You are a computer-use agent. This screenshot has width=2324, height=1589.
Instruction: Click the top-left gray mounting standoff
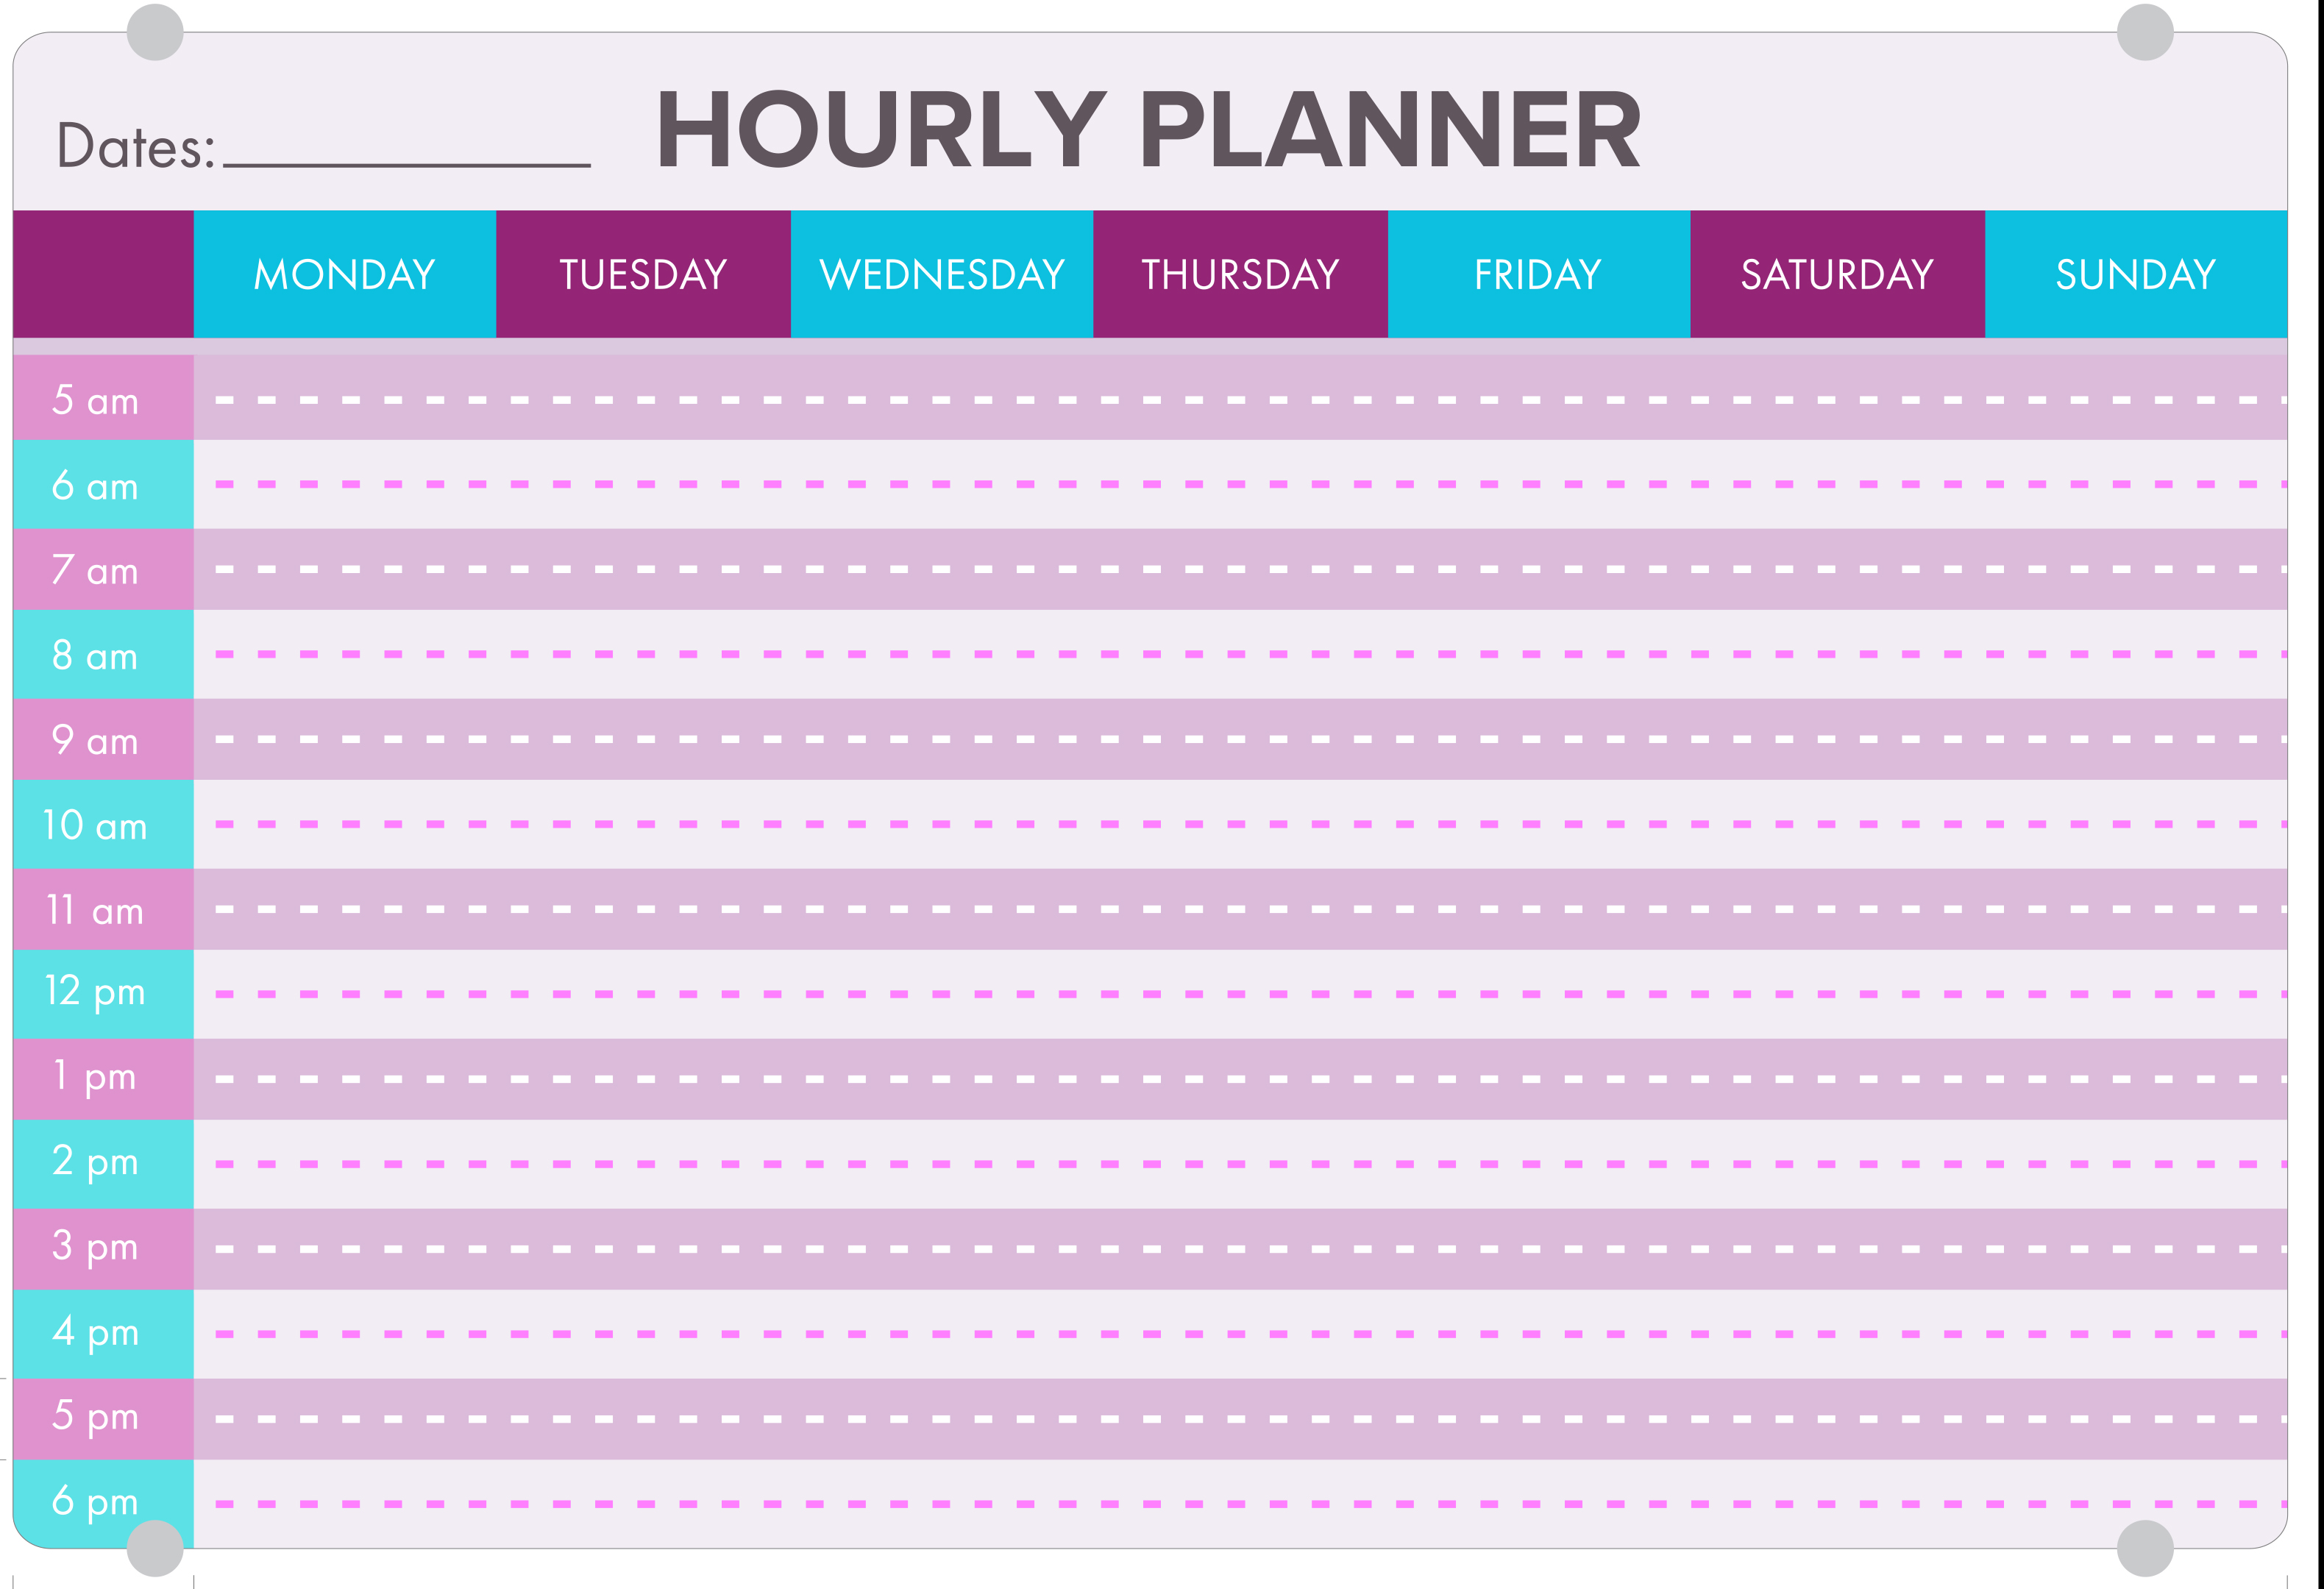tap(155, 32)
